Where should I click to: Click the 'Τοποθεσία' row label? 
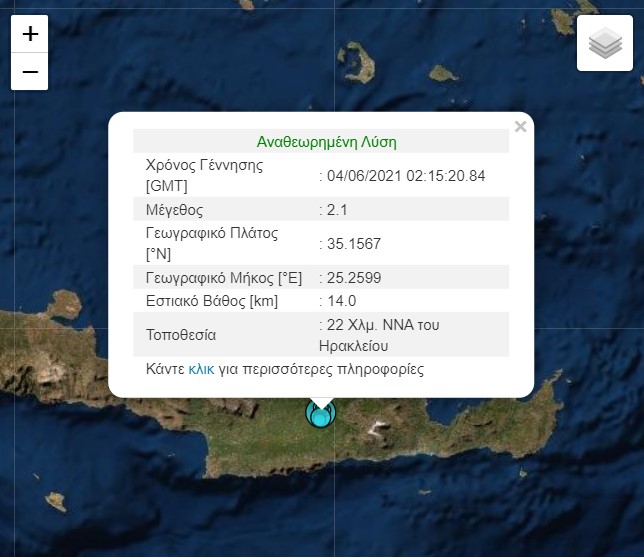click(181, 335)
